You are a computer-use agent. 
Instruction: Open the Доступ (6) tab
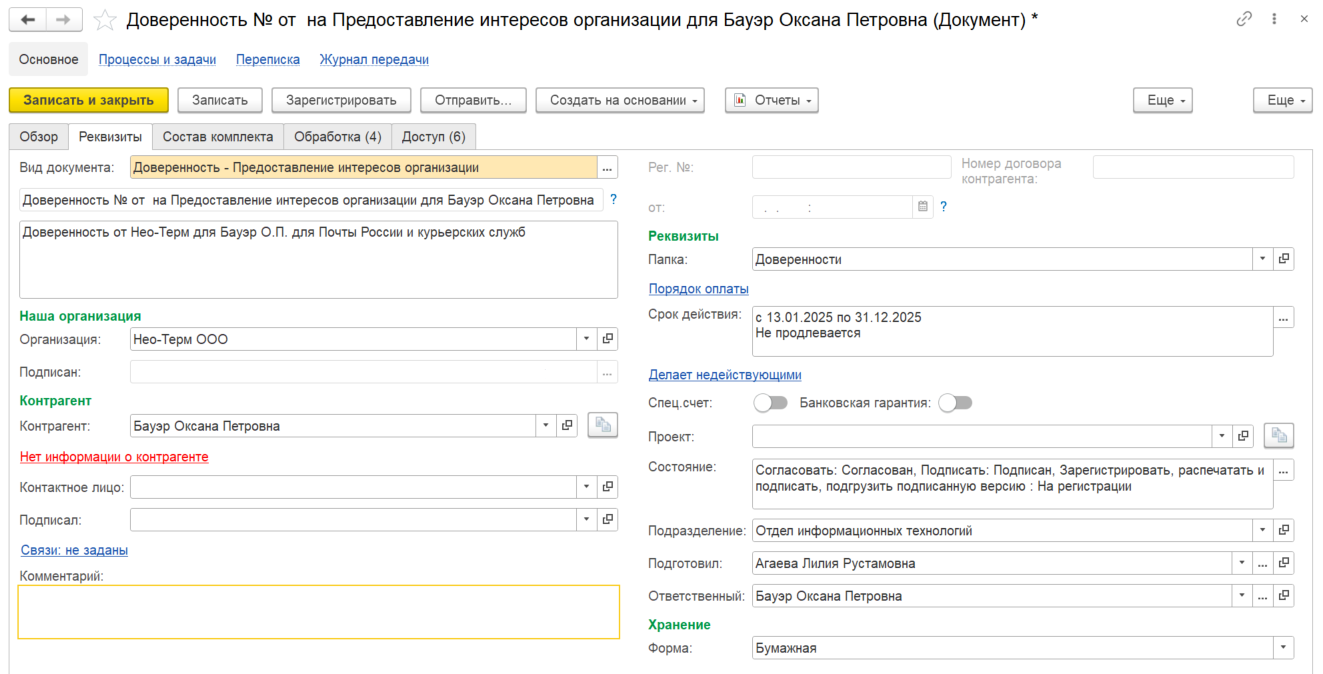click(x=433, y=136)
